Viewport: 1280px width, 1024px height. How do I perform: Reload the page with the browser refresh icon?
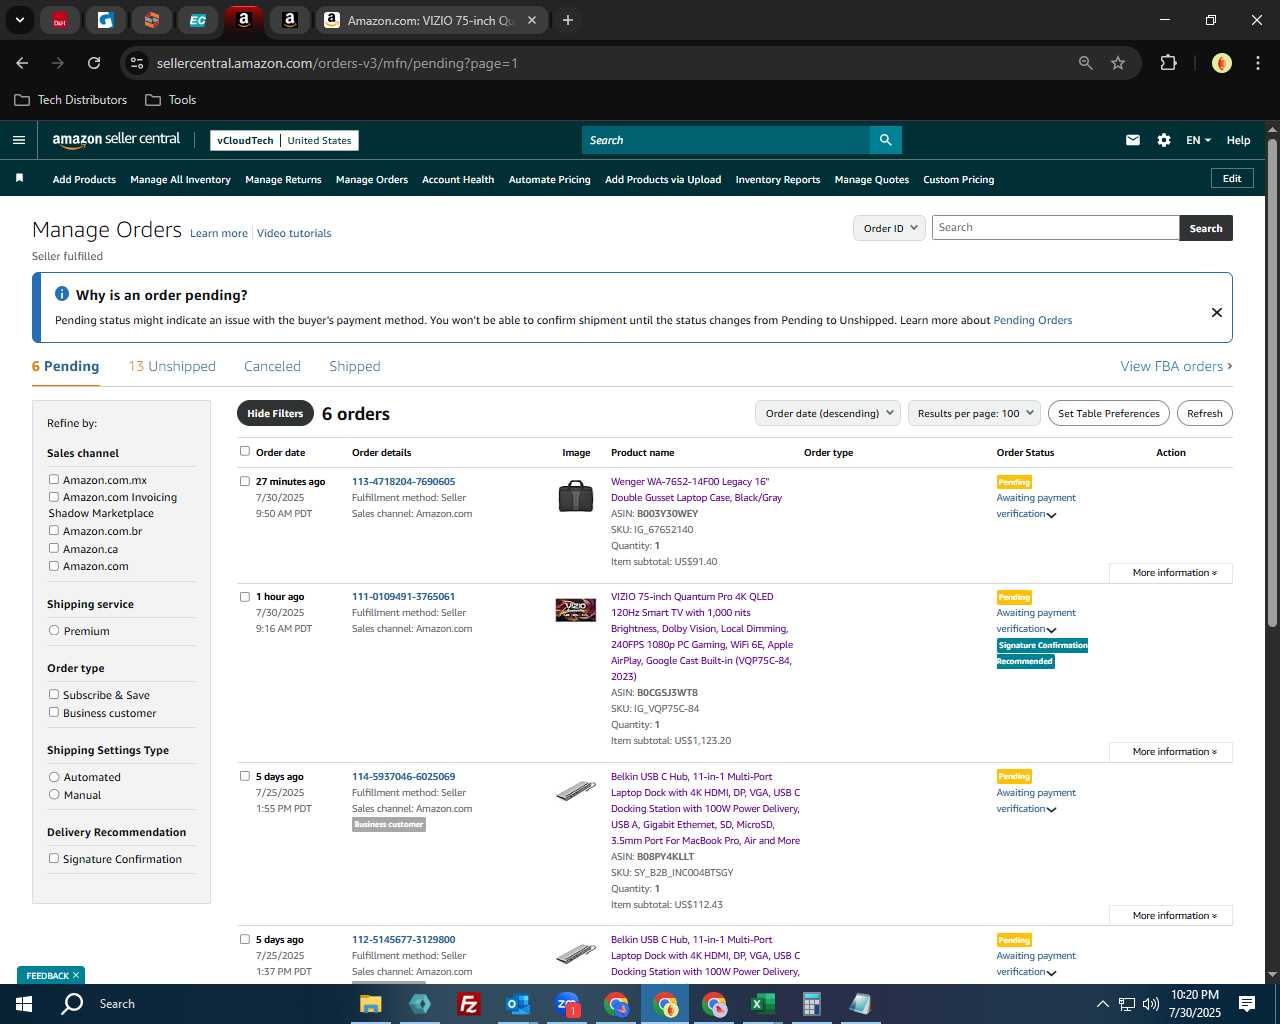coord(94,63)
